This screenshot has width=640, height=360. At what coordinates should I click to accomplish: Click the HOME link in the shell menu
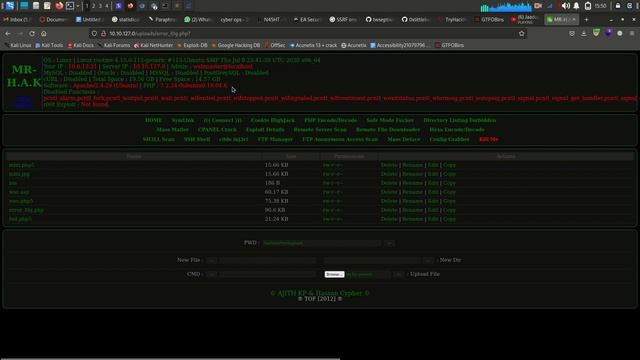pyautogui.click(x=153, y=120)
